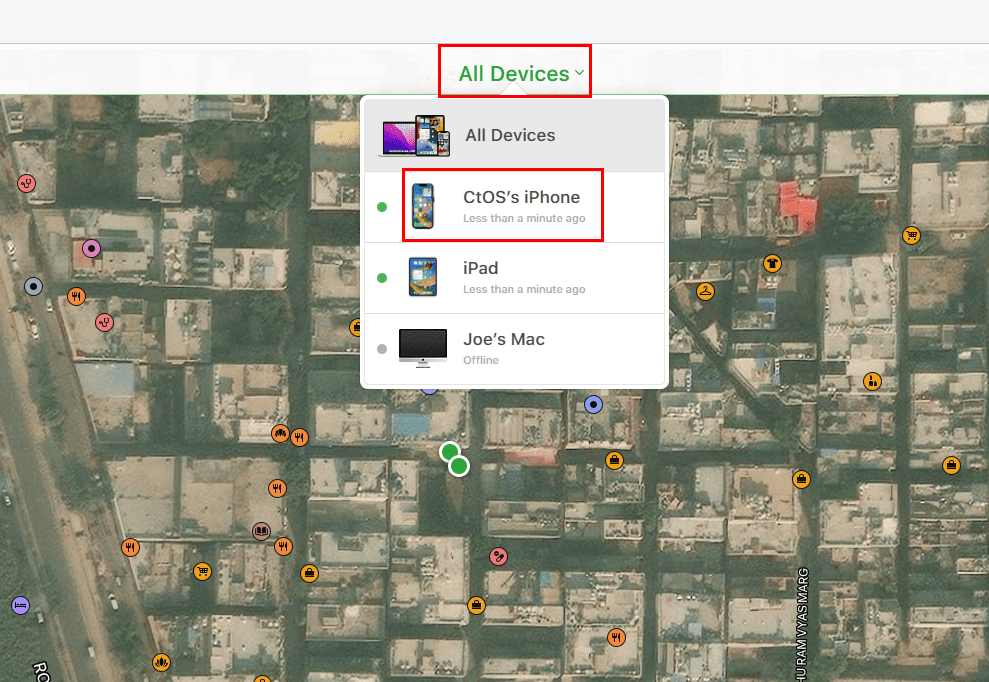
Task: Select Joe's Mac in the device list
Action: point(515,349)
